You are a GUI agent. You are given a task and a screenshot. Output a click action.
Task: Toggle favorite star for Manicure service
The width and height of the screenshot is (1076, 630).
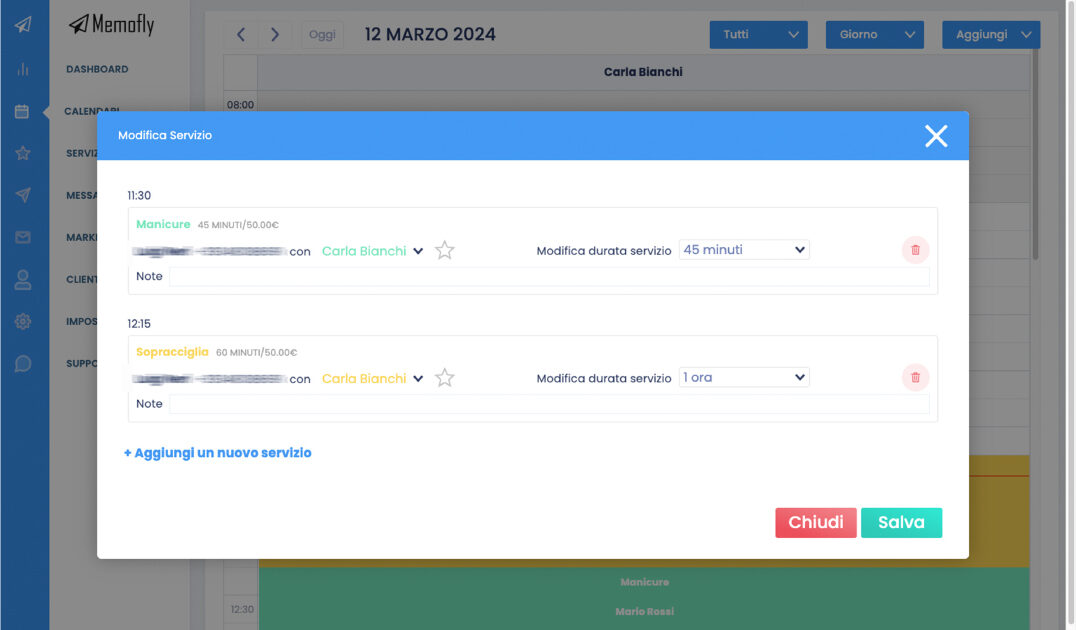(445, 251)
